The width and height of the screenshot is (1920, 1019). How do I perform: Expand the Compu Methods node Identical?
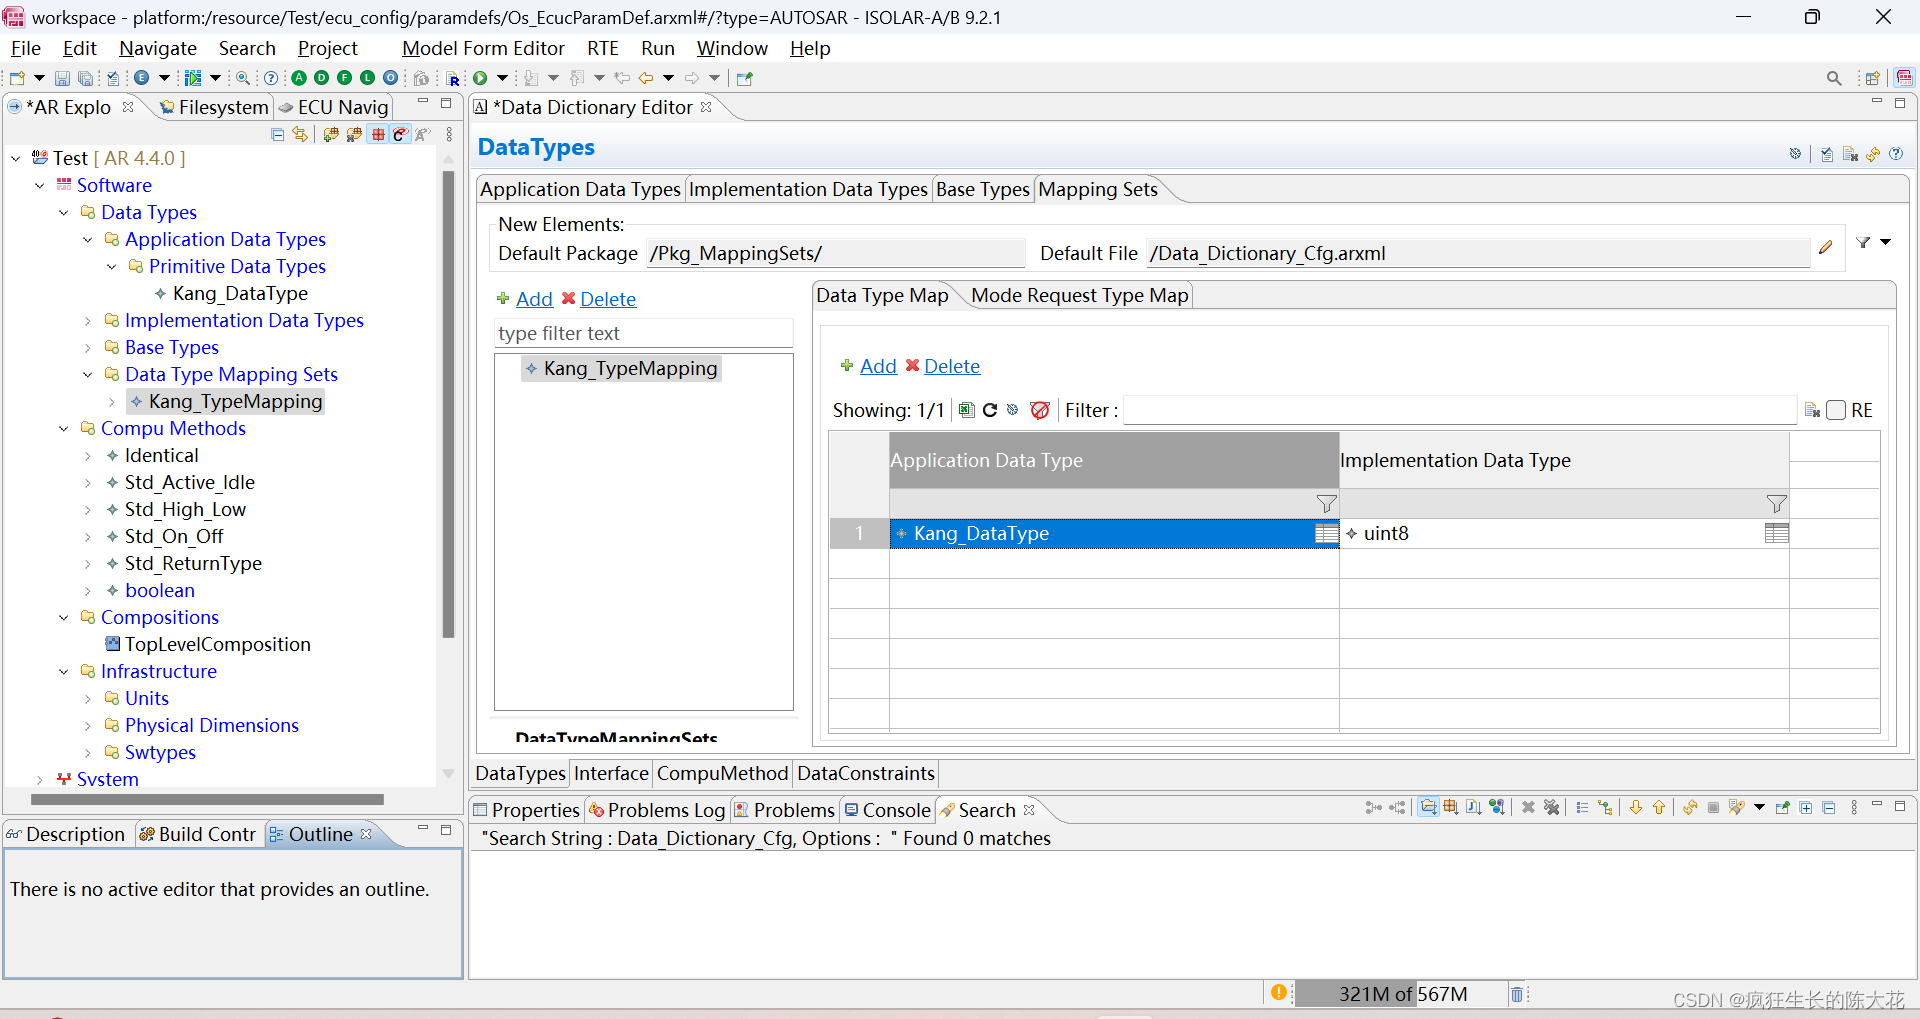pos(88,455)
